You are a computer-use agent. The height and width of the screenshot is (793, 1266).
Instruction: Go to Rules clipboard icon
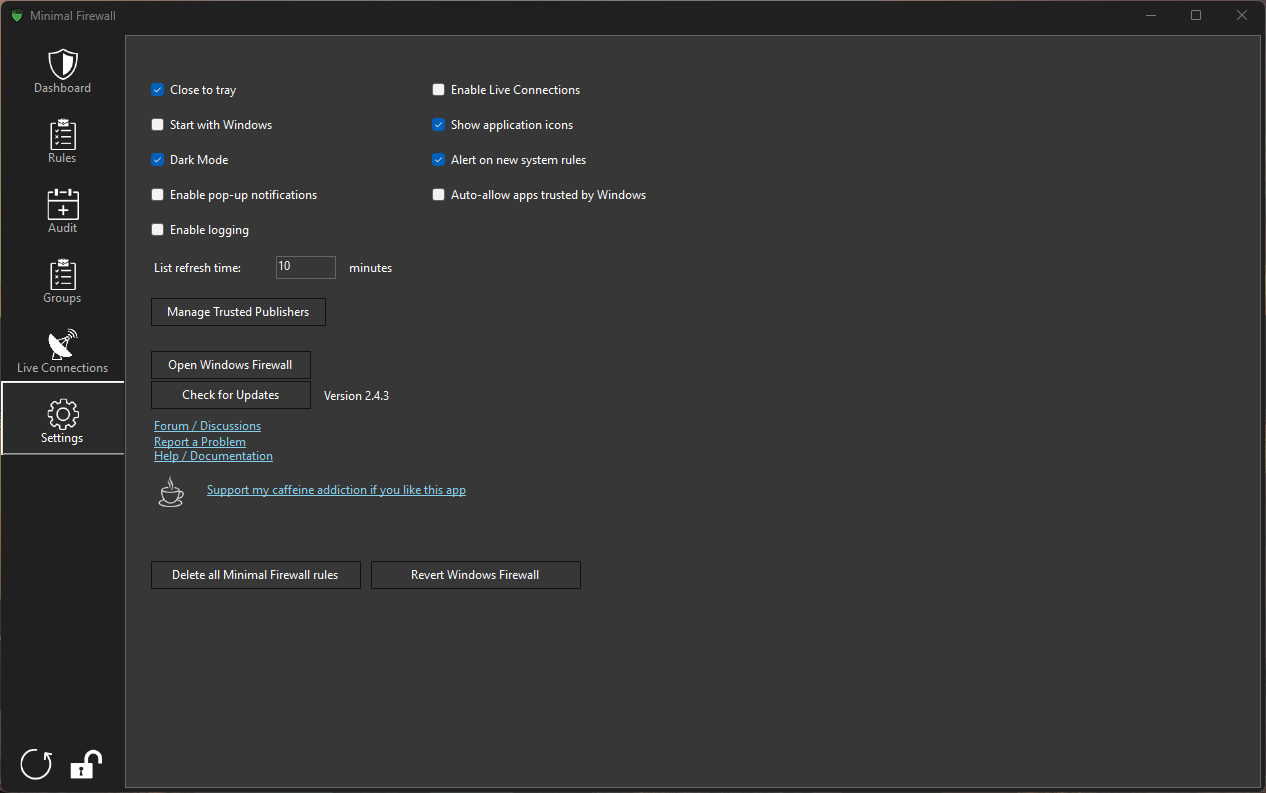coord(63,135)
